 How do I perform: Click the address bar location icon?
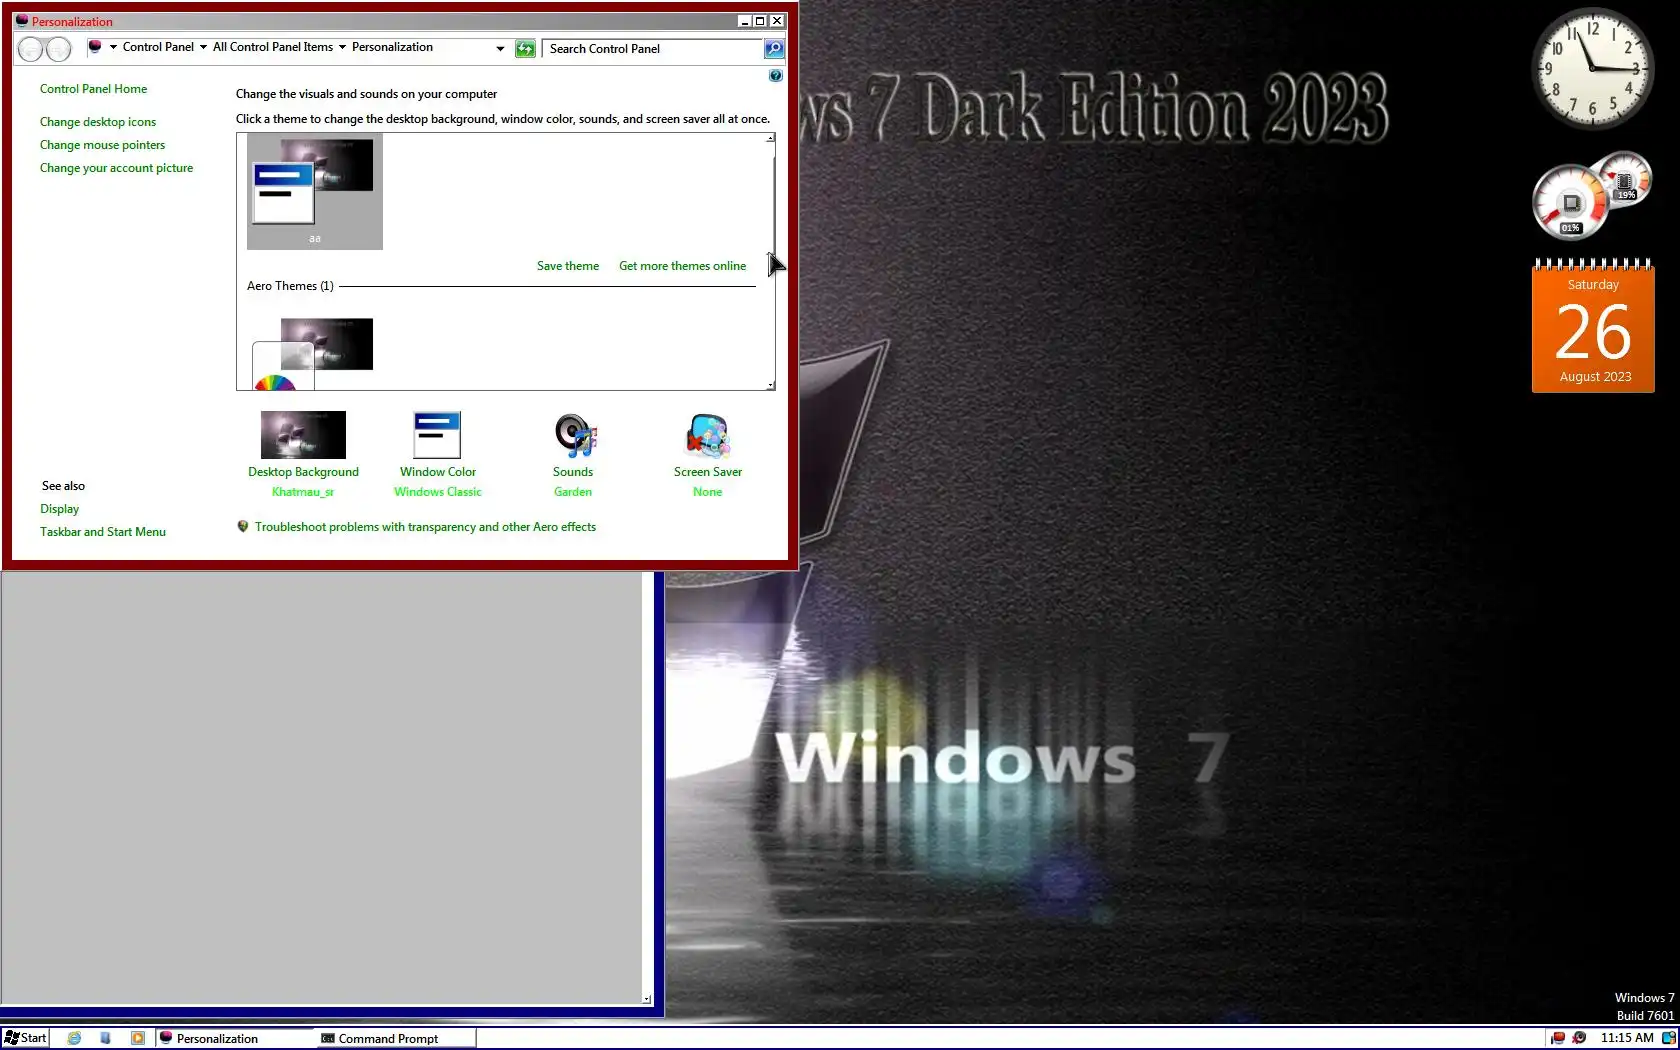click(x=95, y=47)
